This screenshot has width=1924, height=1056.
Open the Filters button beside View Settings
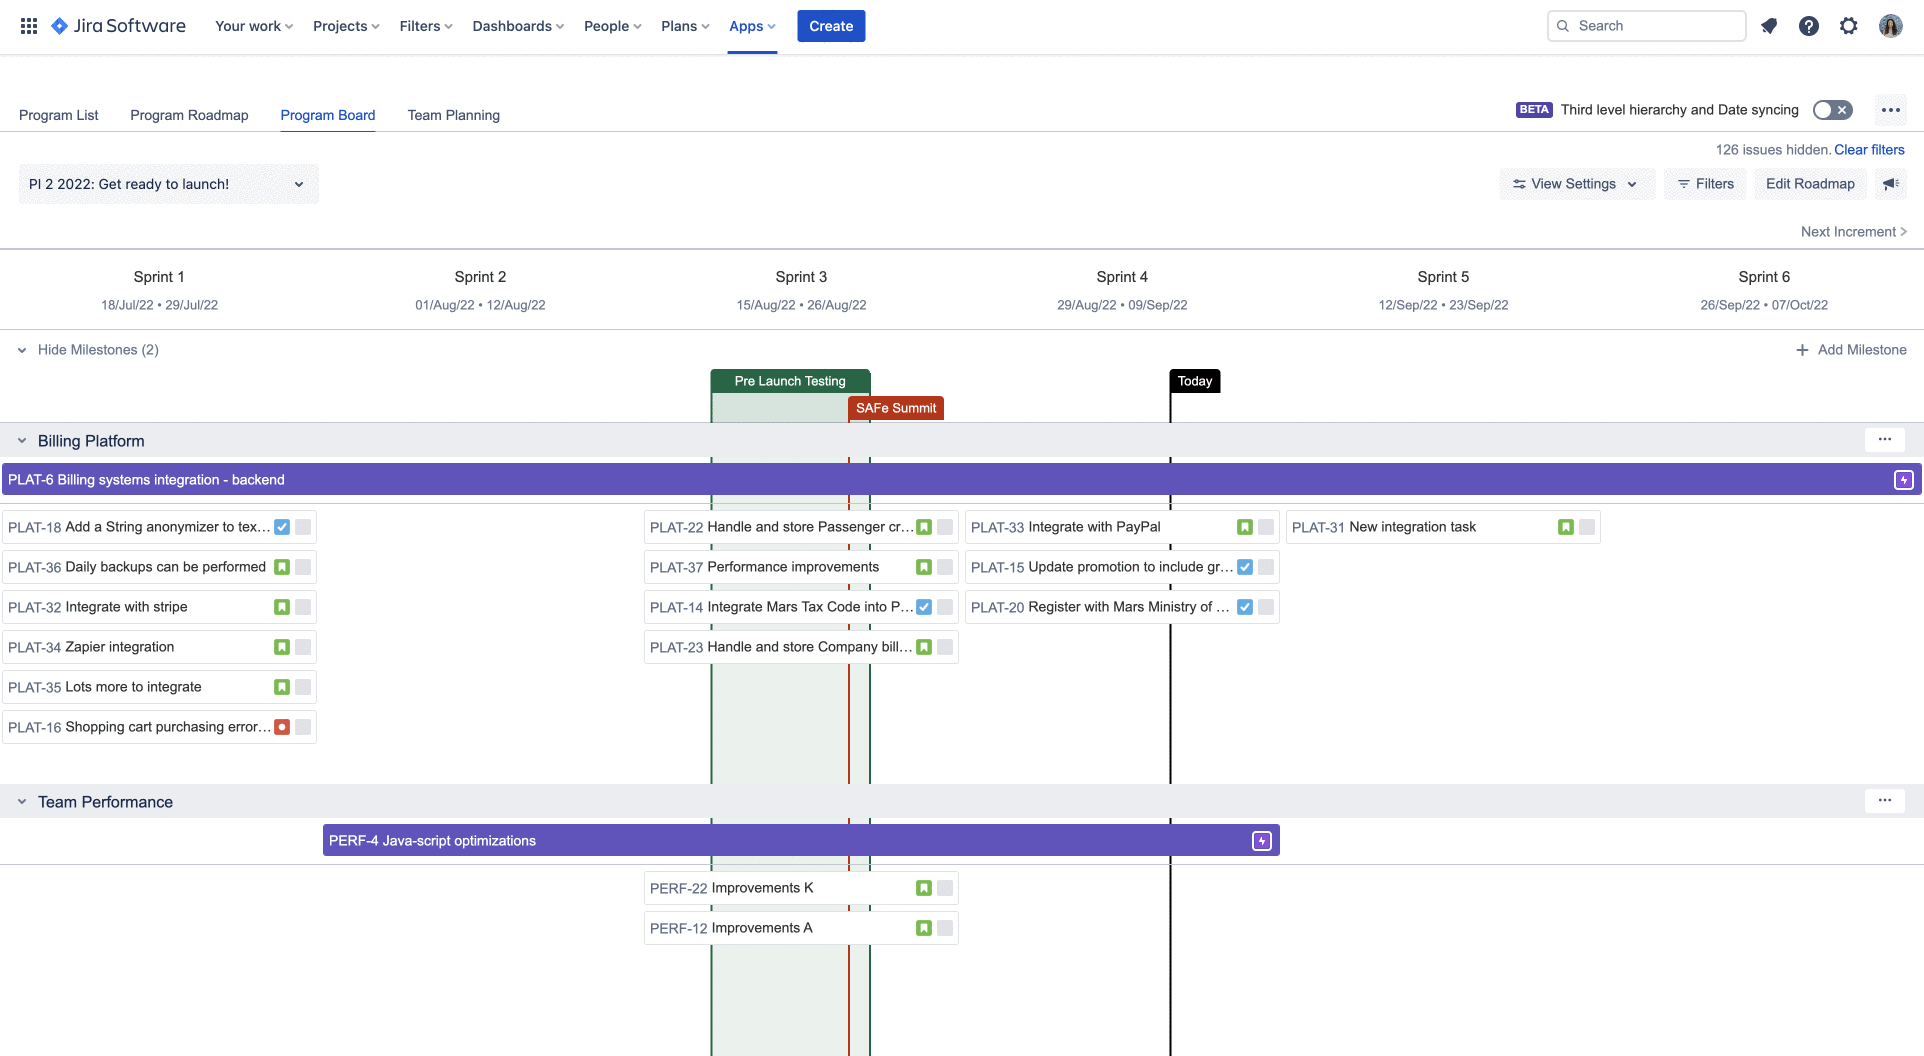(x=1706, y=184)
